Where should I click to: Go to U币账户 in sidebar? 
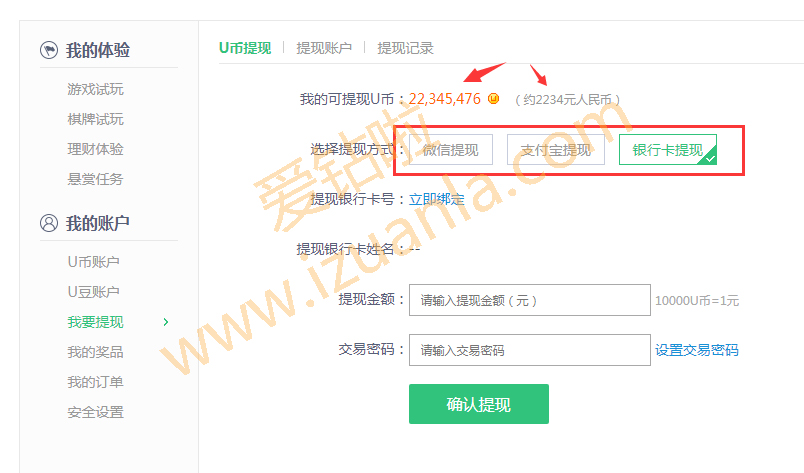click(94, 262)
